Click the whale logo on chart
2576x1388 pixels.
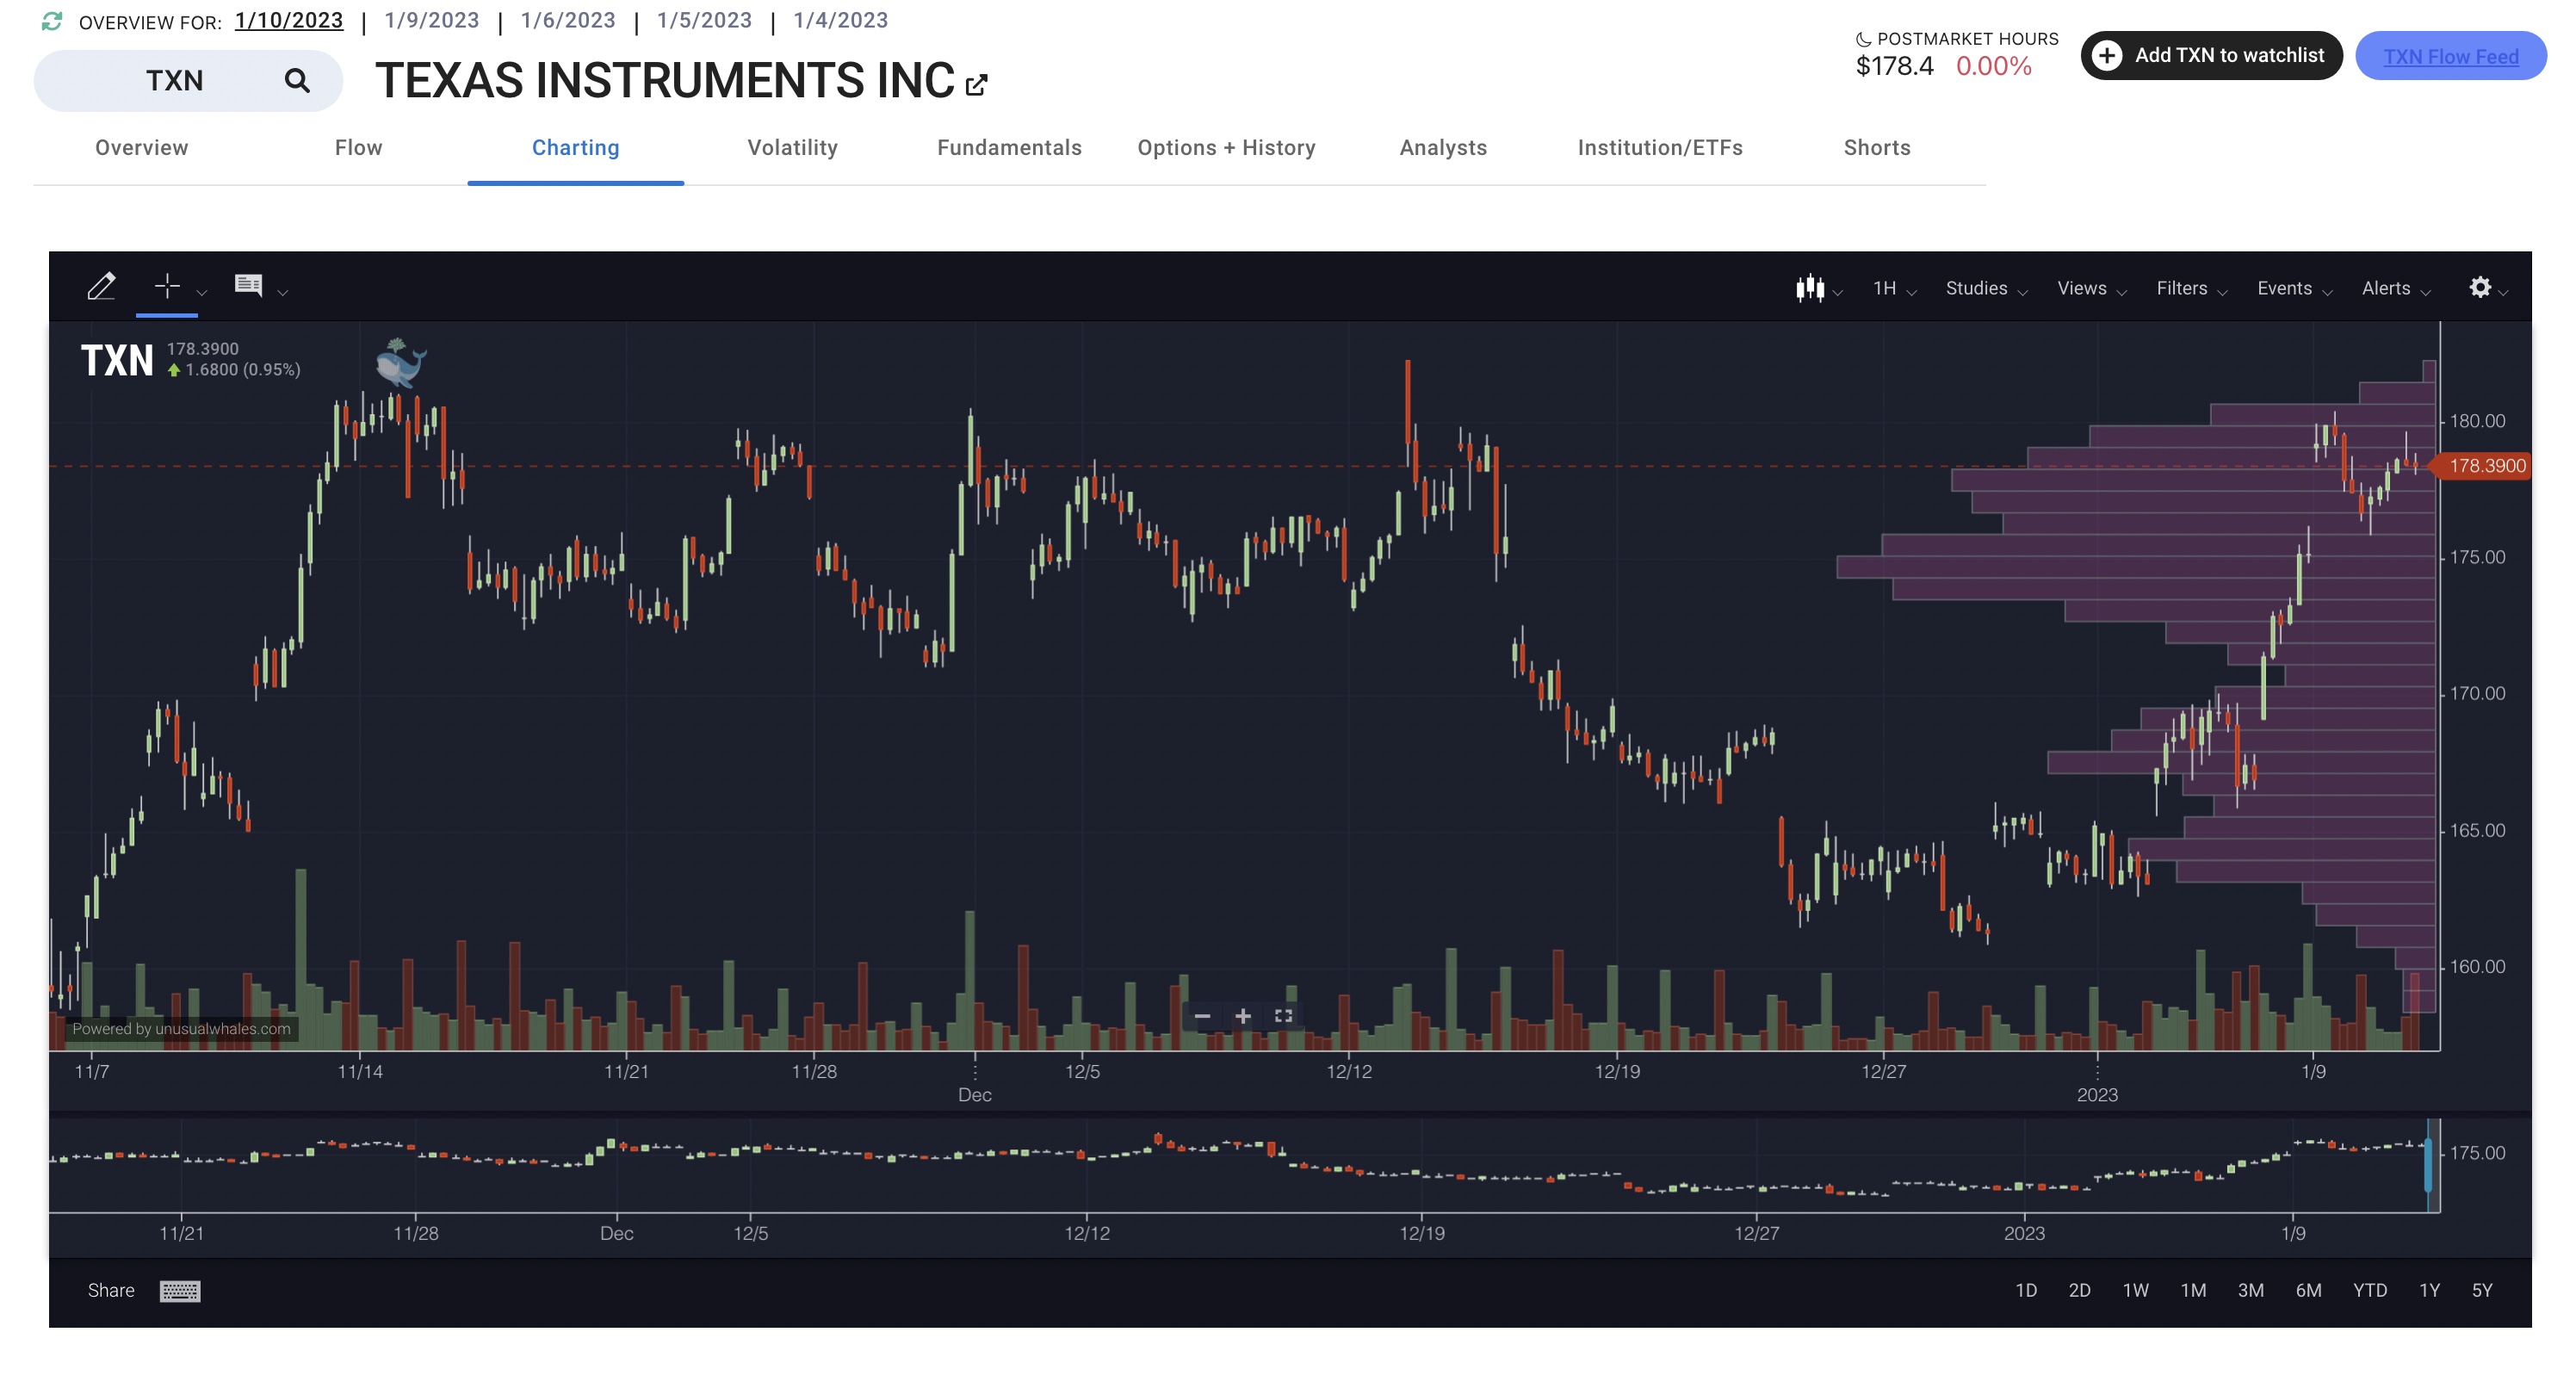click(x=401, y=362)
